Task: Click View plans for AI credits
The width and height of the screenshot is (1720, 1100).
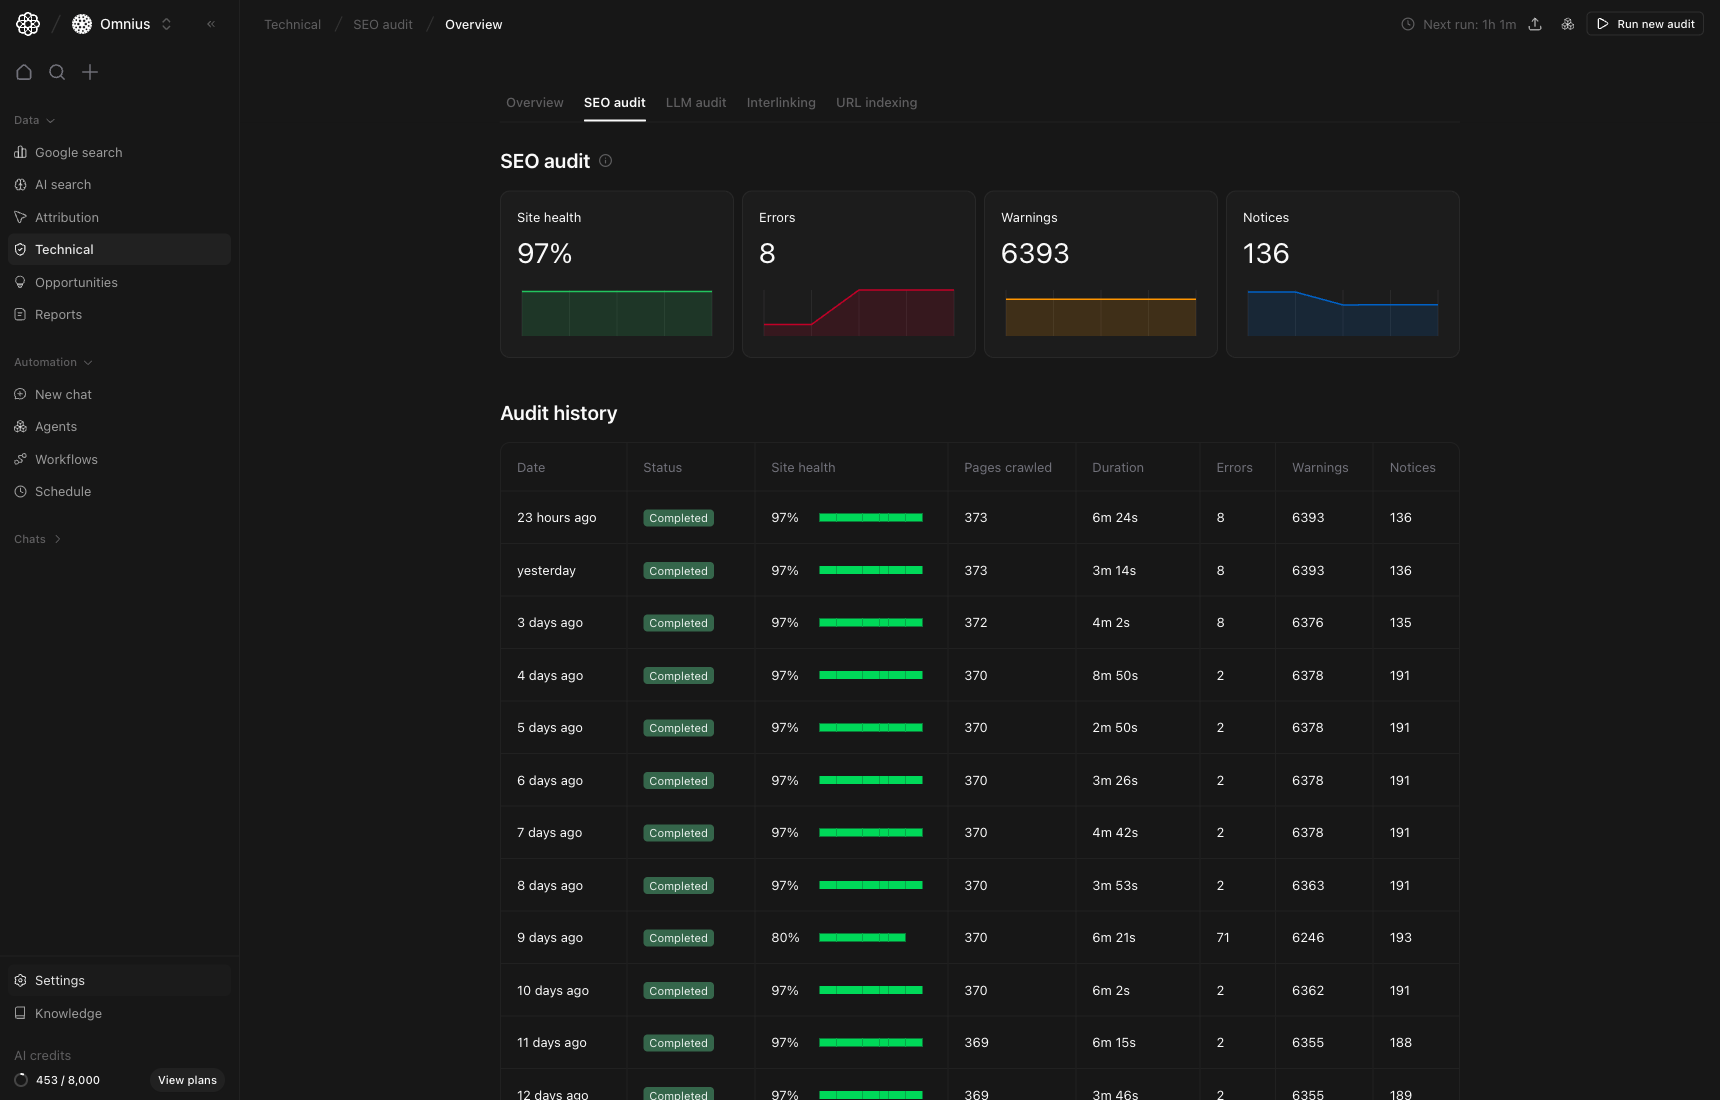Action: (x=187, y=1080)
